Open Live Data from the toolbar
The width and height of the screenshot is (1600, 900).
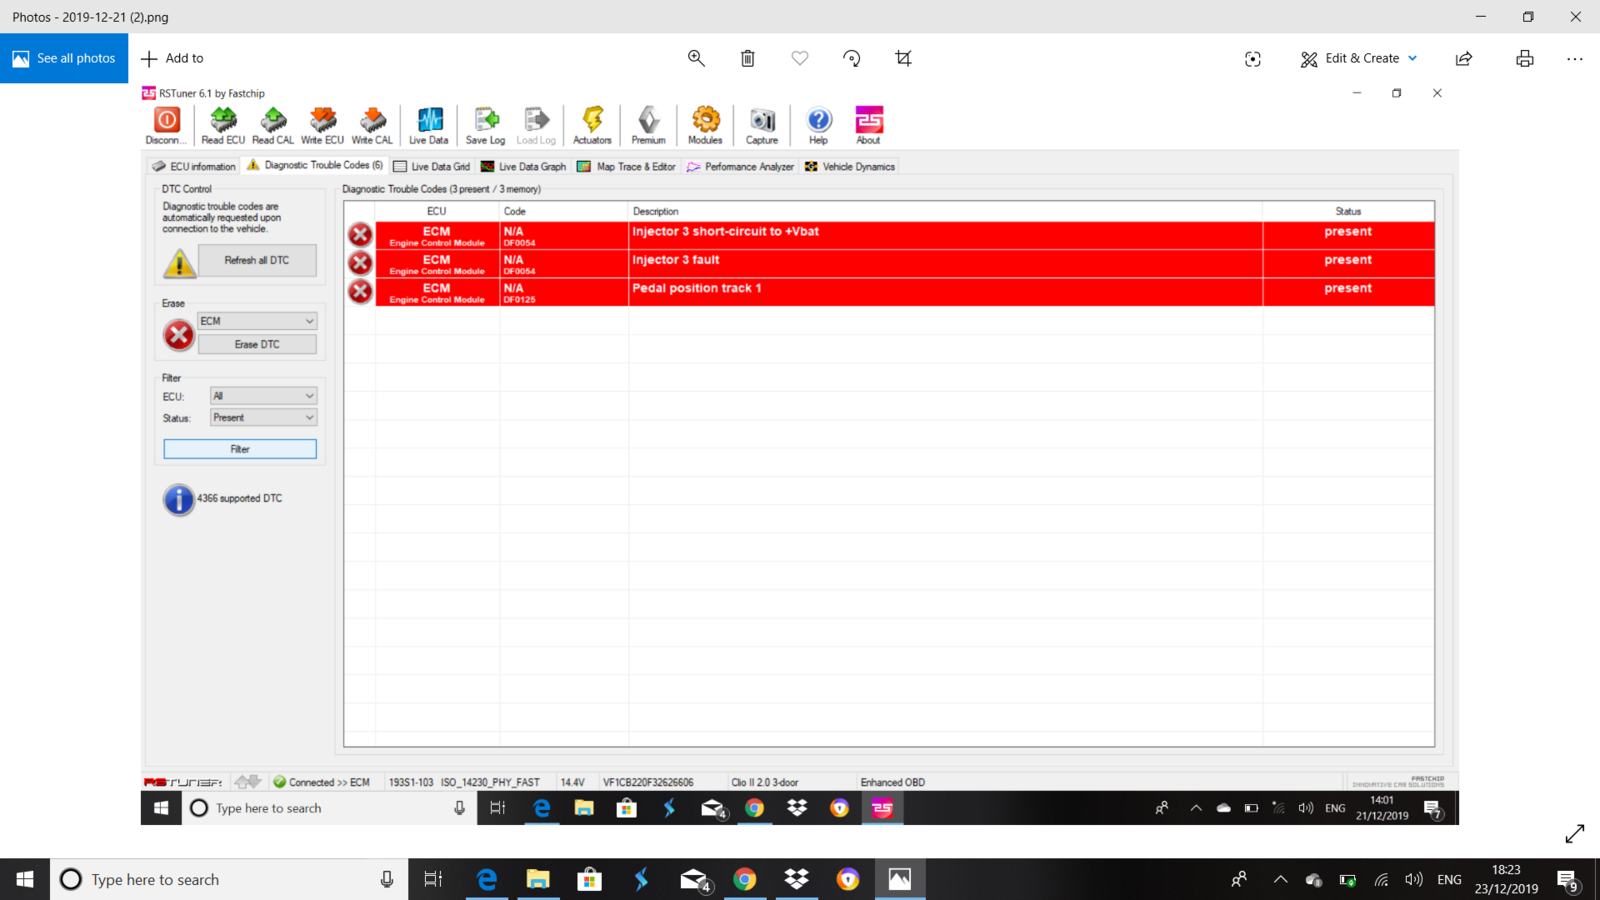(x=429, y=125)
